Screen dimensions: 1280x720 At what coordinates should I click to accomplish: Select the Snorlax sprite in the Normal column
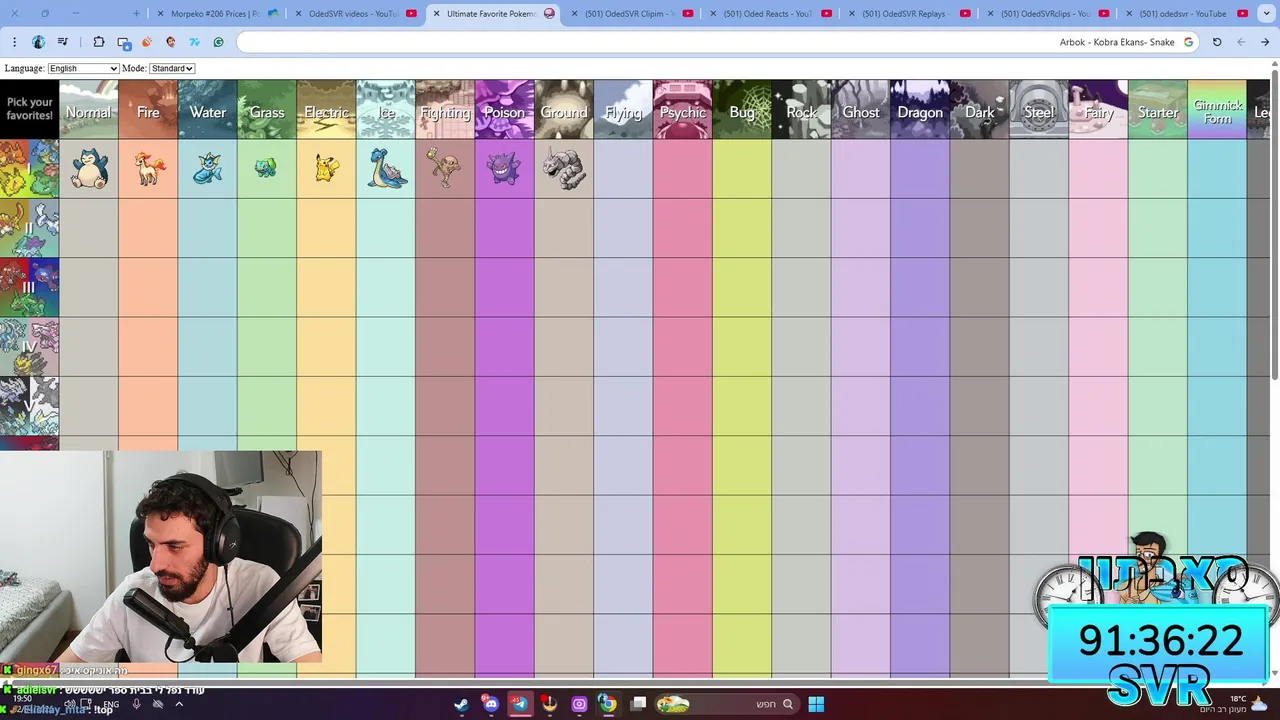click(x=89, y=169)
